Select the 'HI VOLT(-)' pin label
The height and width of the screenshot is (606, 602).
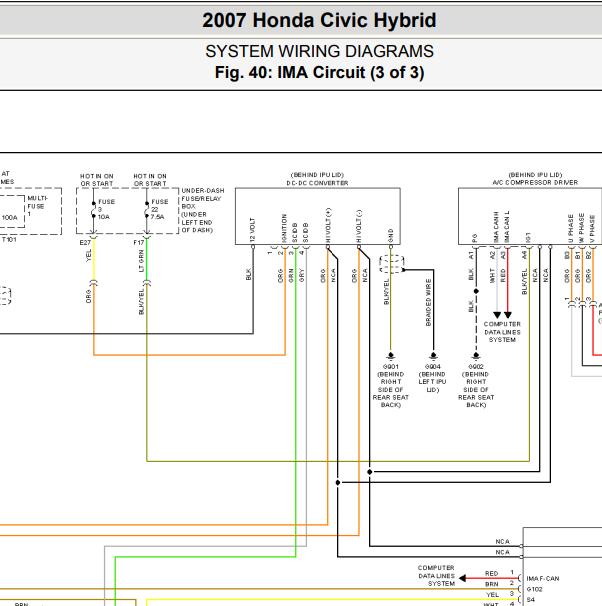tap(359, 226)
